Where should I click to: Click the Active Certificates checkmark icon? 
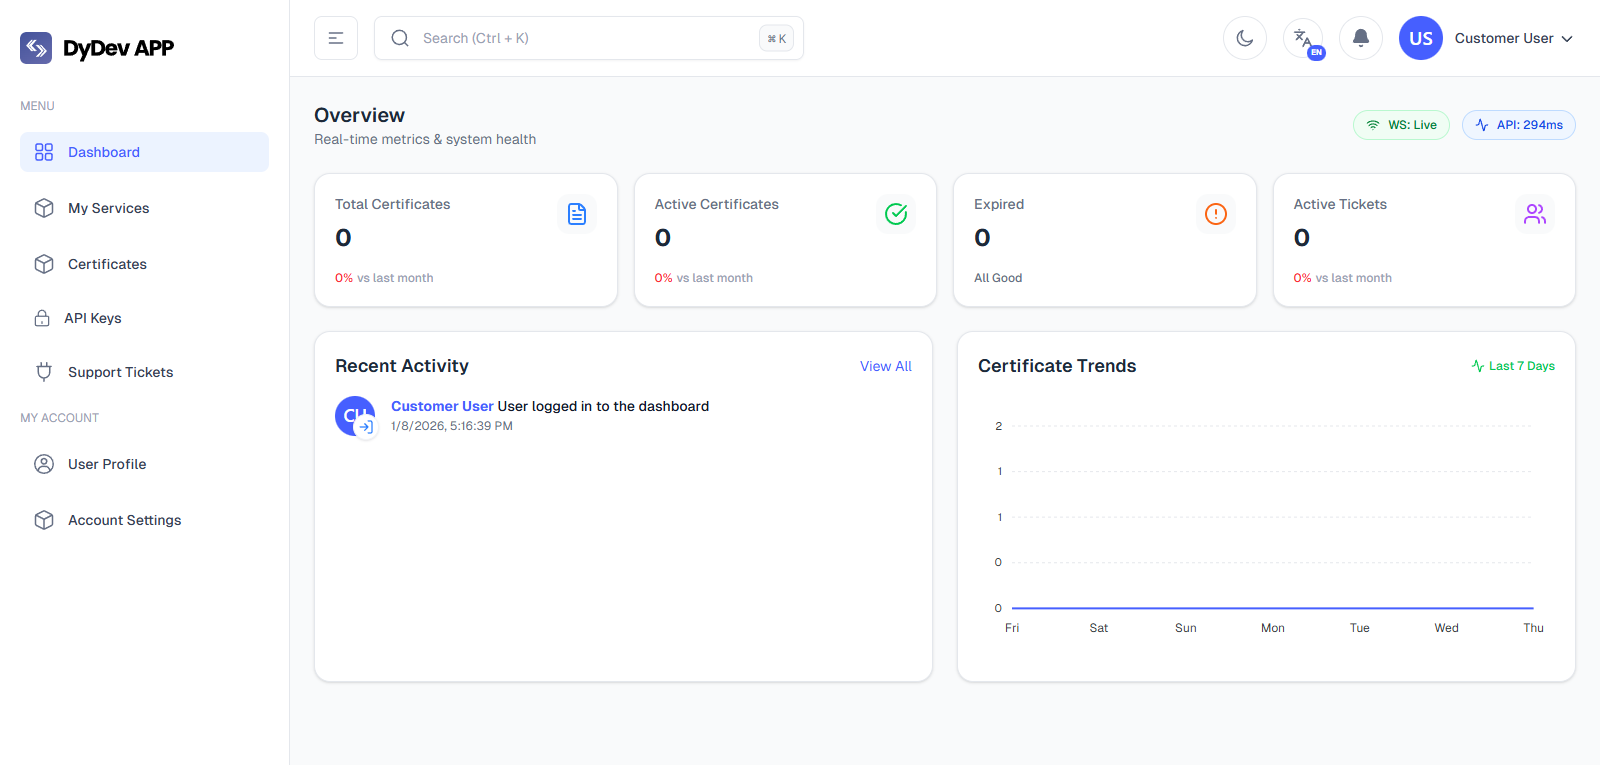pyautogui.click(x=896, y=214)
